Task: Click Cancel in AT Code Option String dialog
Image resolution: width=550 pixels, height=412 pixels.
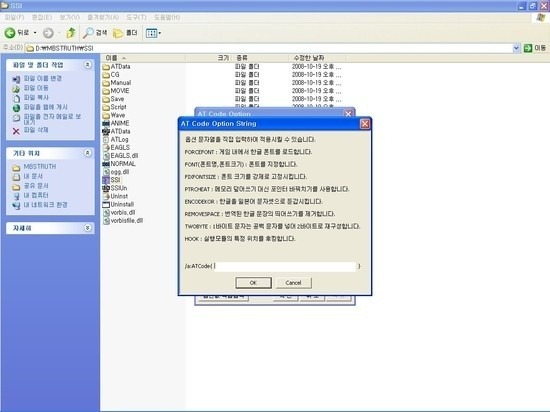Action: pyautogui.click(x=294, y=283)
